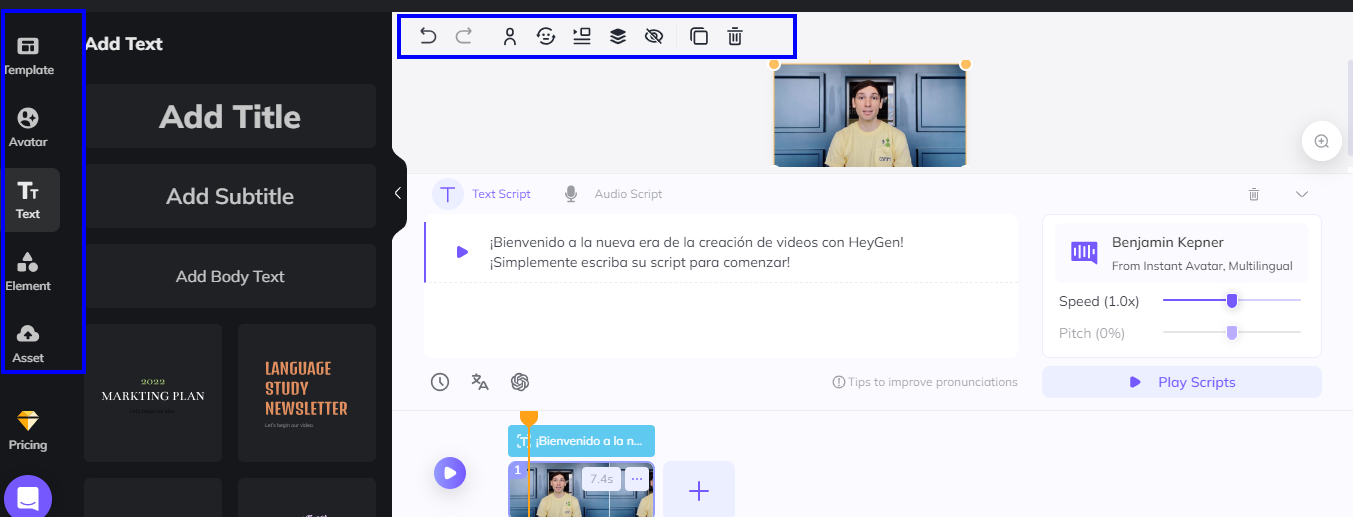Open Tips to improve pronunciations
This screenshot has width=1353, height=517.
pyautogui.click(x=925, y=382)
